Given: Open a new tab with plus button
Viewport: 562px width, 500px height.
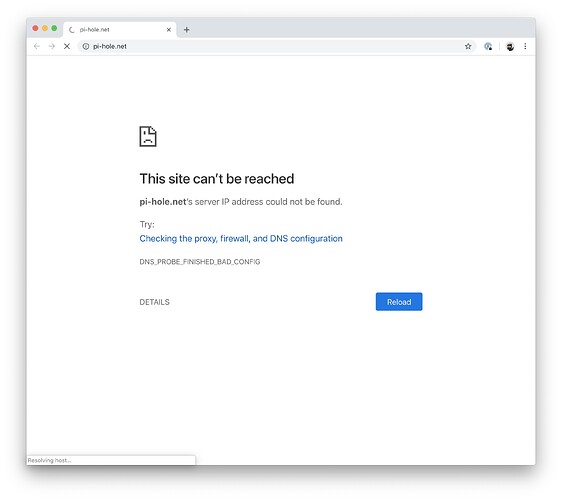Looking at the screenshot, I should click(187, 30).
